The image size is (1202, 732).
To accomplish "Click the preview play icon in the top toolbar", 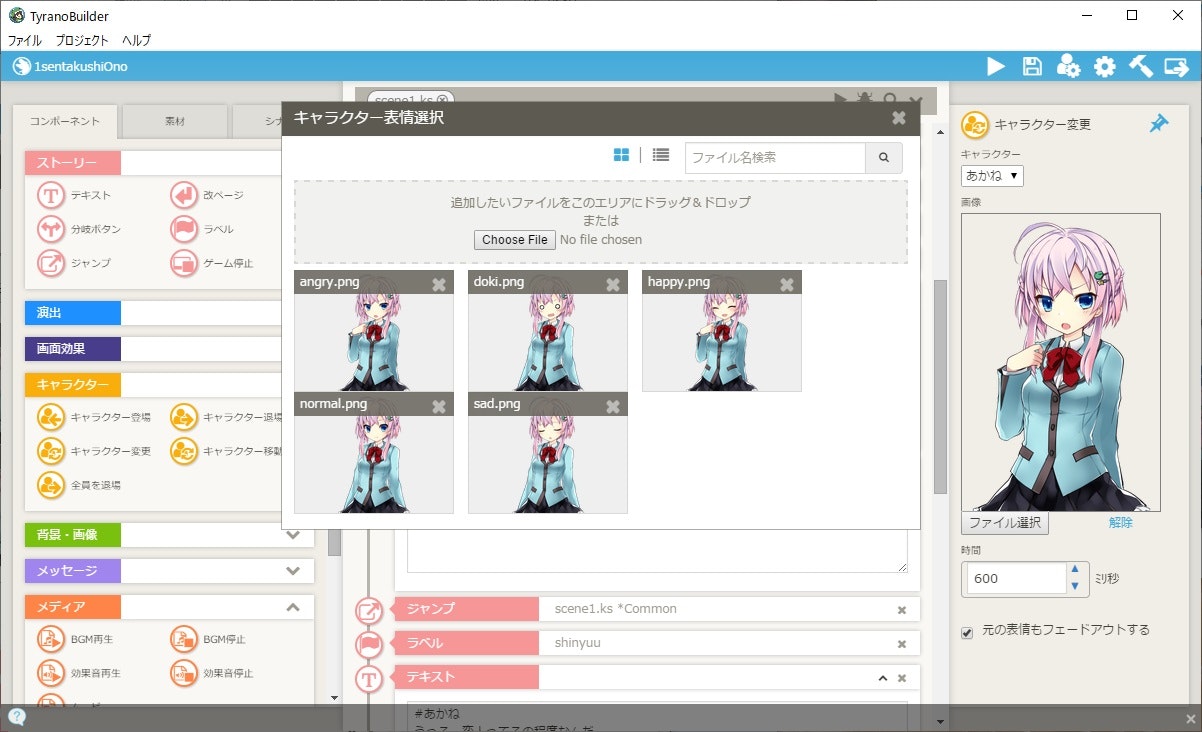I will click(x=995, y=67).
